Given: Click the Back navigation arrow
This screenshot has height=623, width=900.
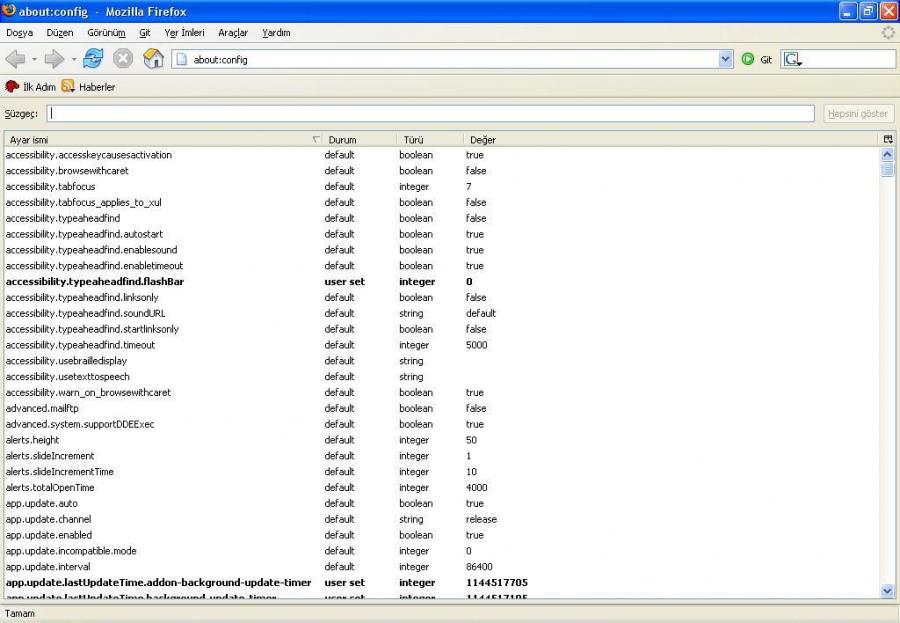Looking at the screenshot, I should [x=15, y=59].
